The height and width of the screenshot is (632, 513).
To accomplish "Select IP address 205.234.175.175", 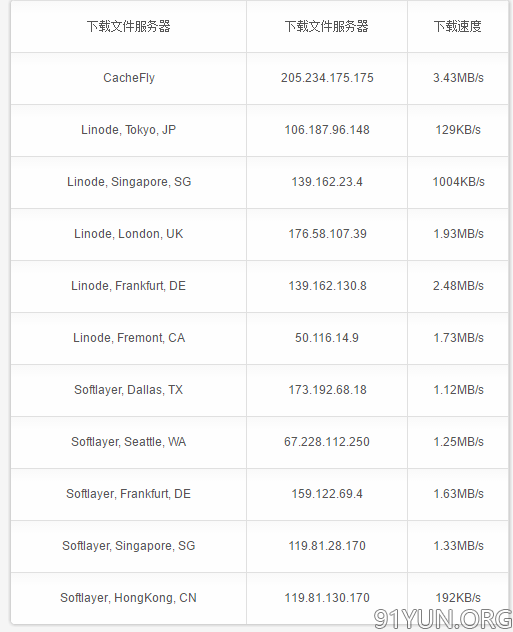I will pyautogui.click(x=327, y=78).
